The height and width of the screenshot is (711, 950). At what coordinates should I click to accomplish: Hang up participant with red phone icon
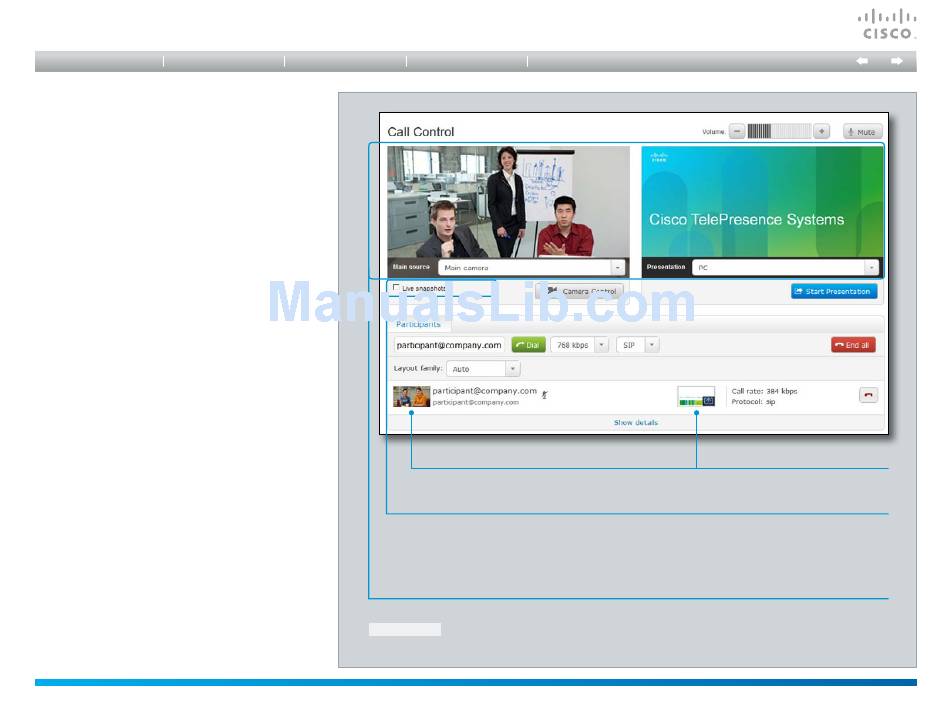[868, 395]
